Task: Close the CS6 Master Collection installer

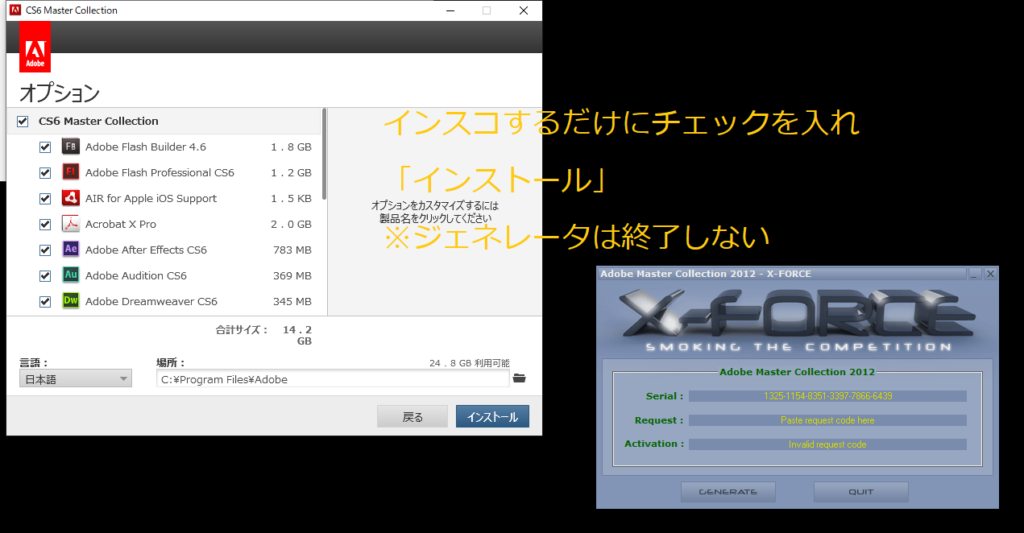Action: [x=524, y=10]
